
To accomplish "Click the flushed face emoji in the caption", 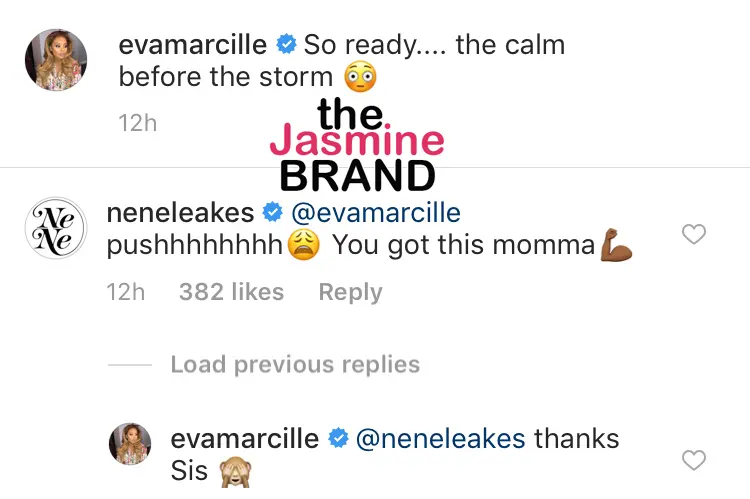I will [358, 77].
